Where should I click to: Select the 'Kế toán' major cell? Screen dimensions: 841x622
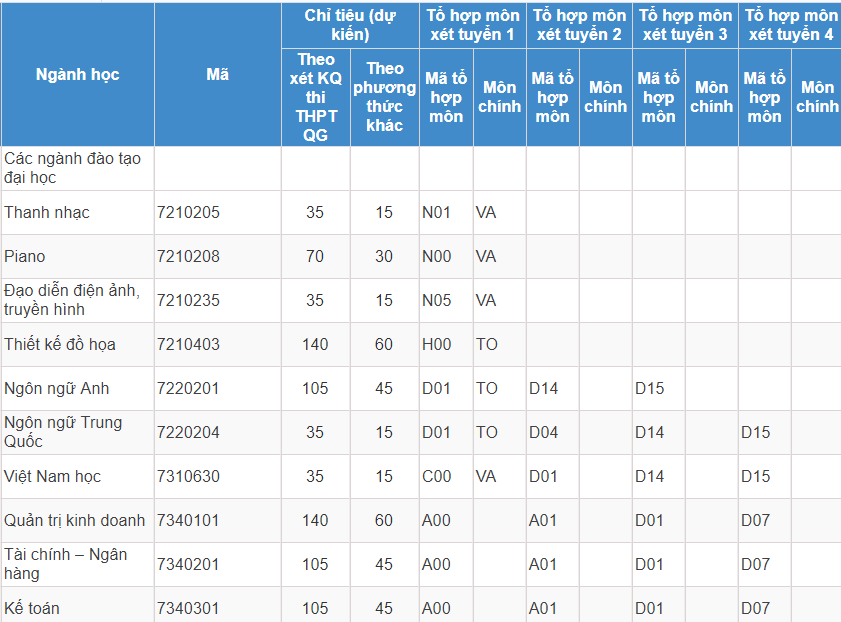pos(32,608)
